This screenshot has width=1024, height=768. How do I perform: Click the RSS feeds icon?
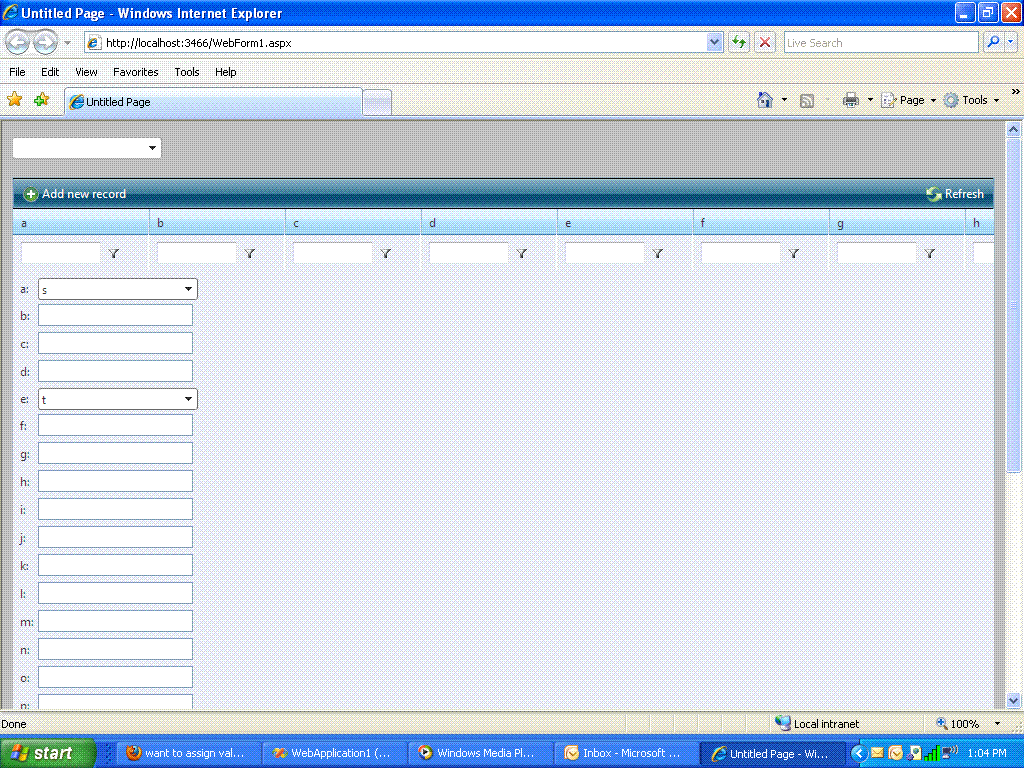(807, 101)
